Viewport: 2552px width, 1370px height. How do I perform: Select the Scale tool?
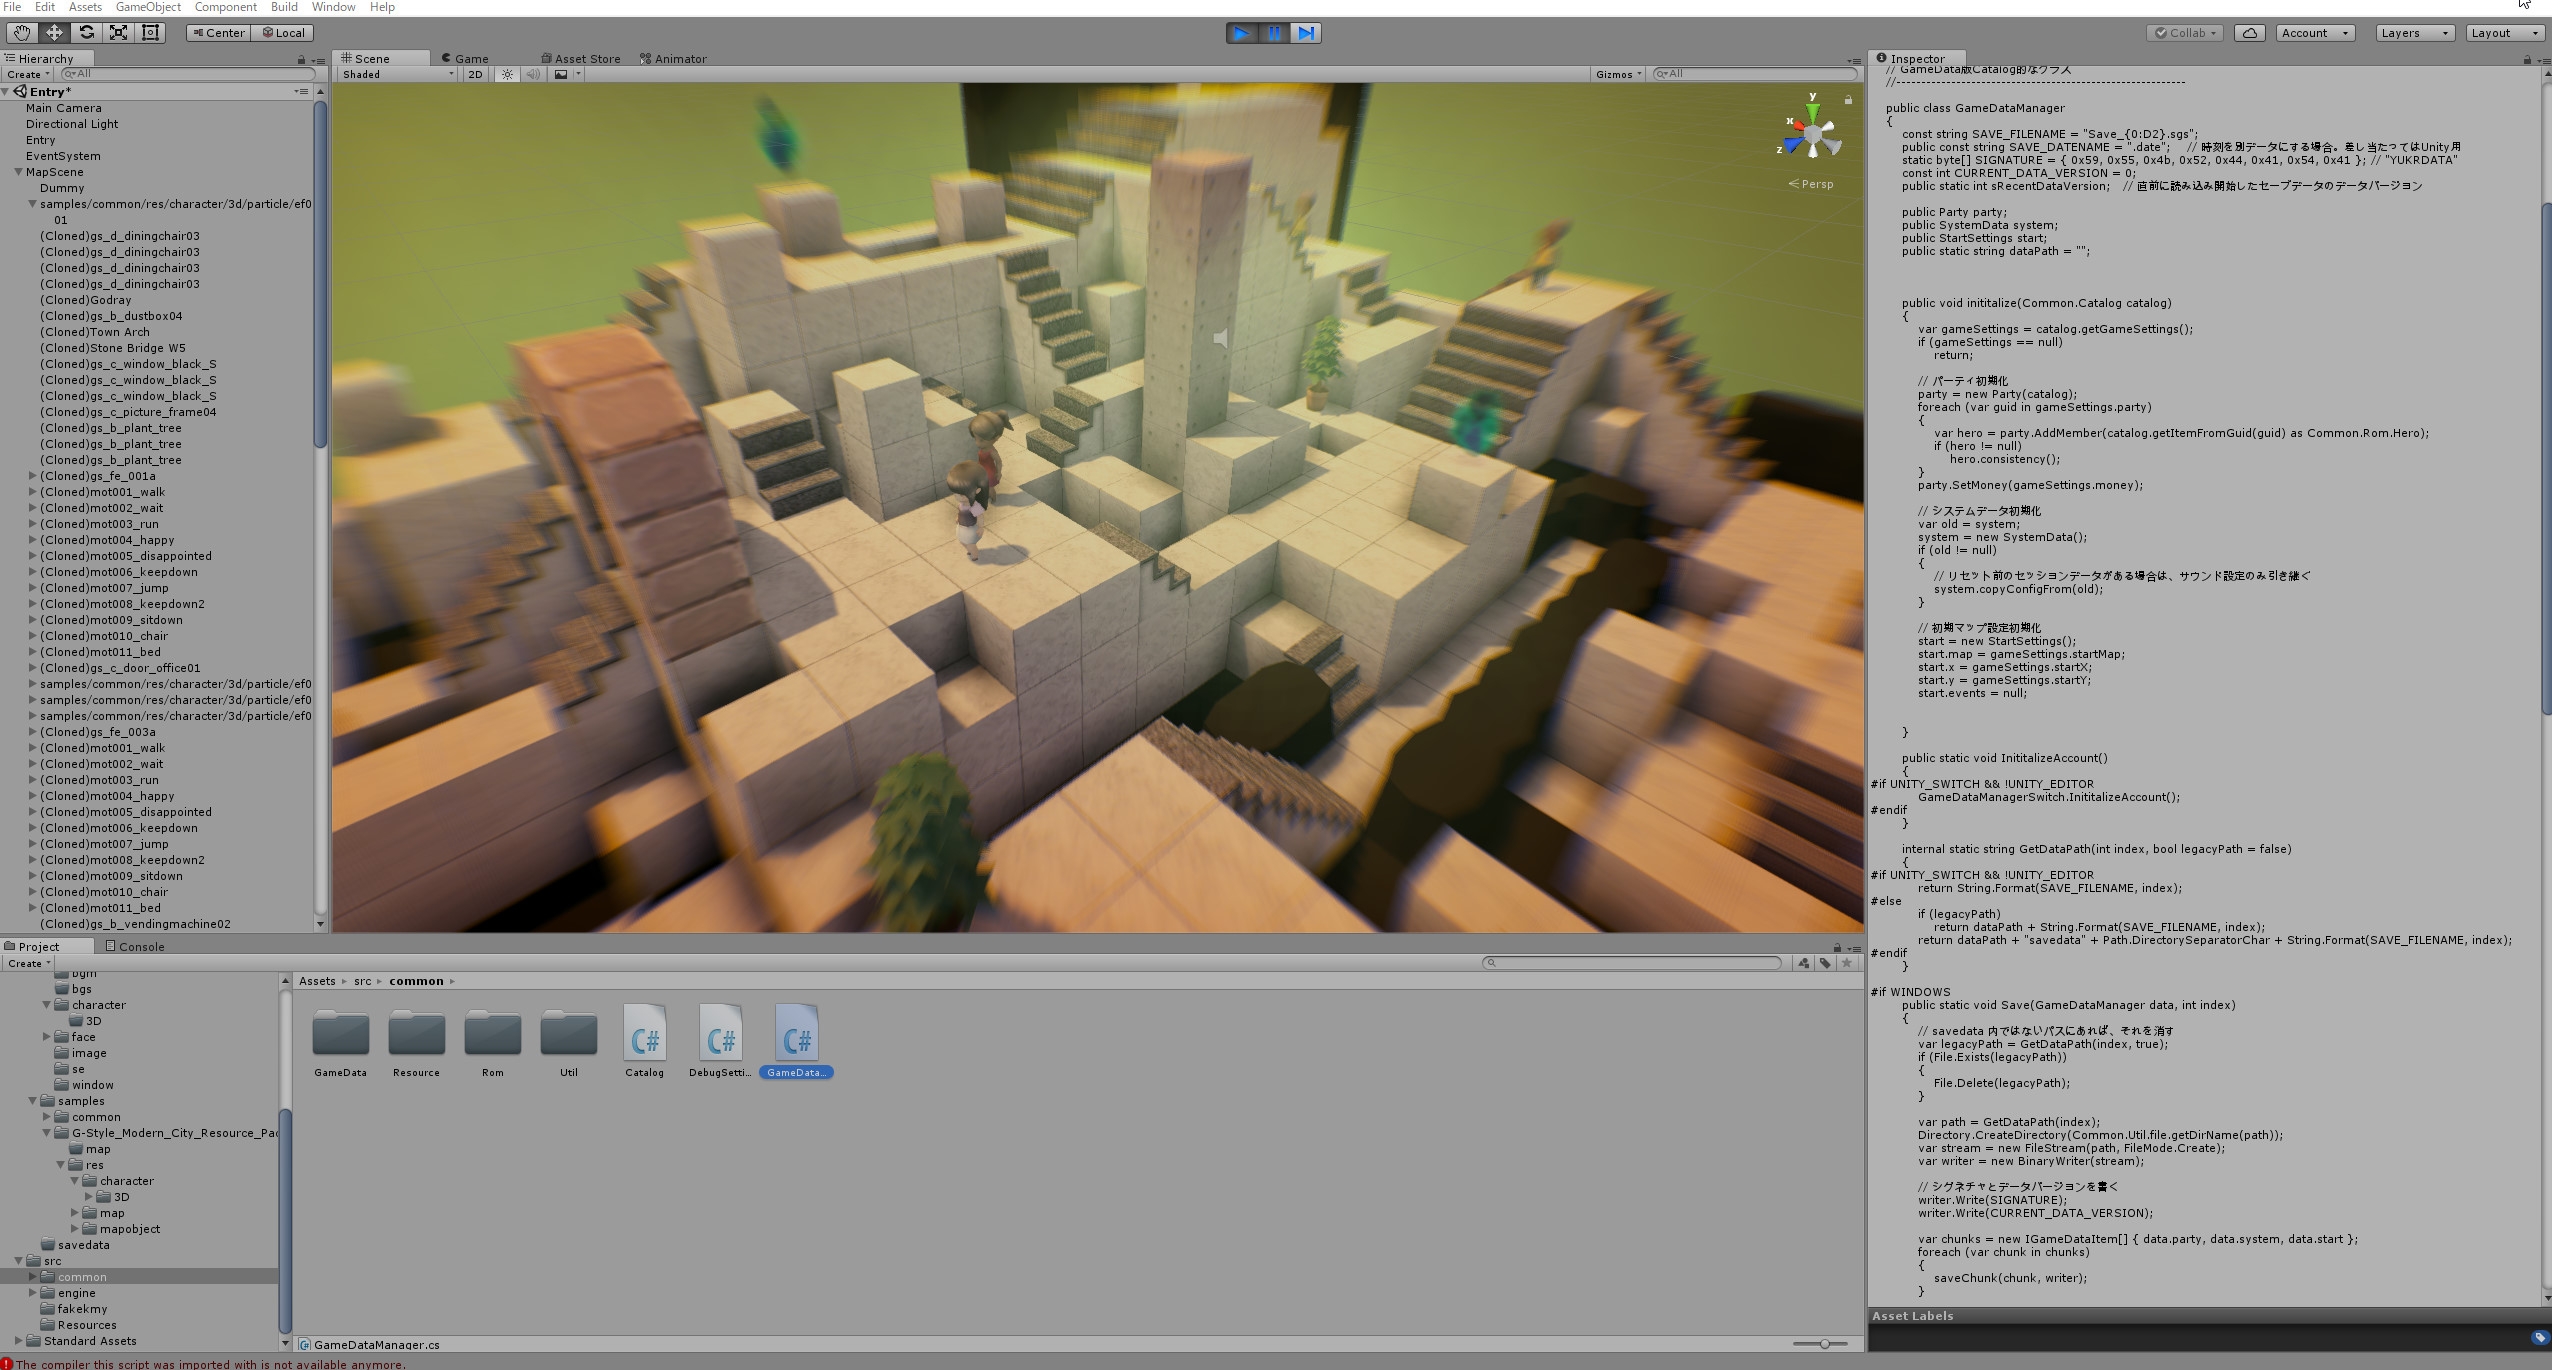coord(118,33)
